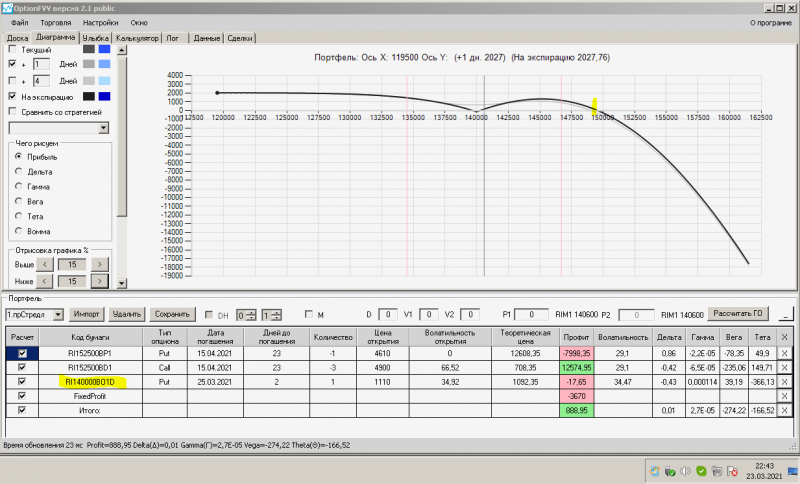
Task: Click the green shield tray icon
Action: 701,471
